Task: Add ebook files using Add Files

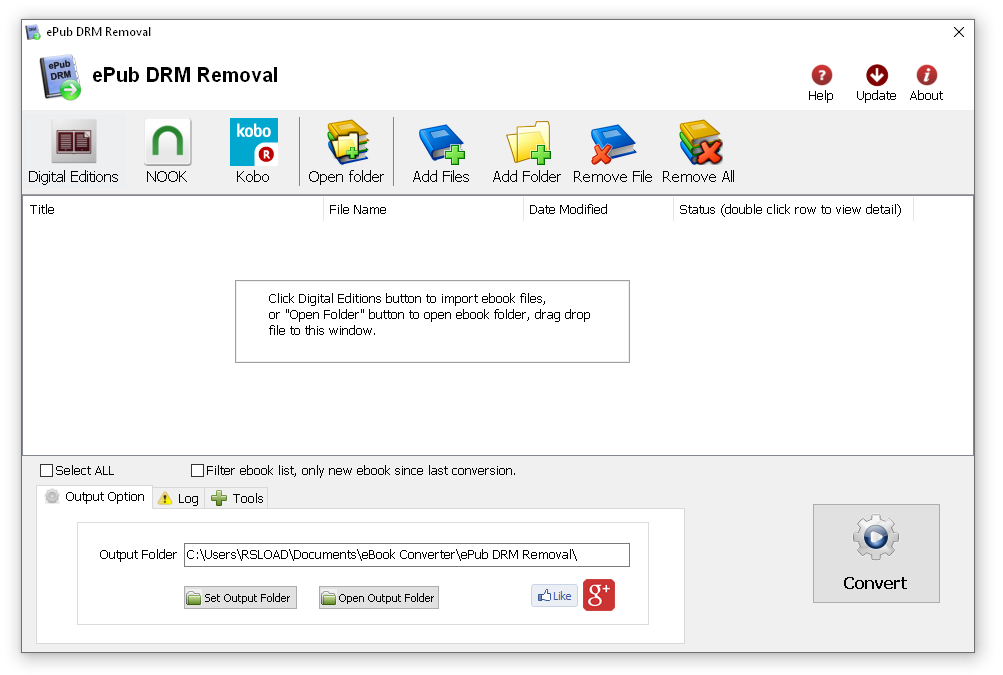Action: point(440,150)
